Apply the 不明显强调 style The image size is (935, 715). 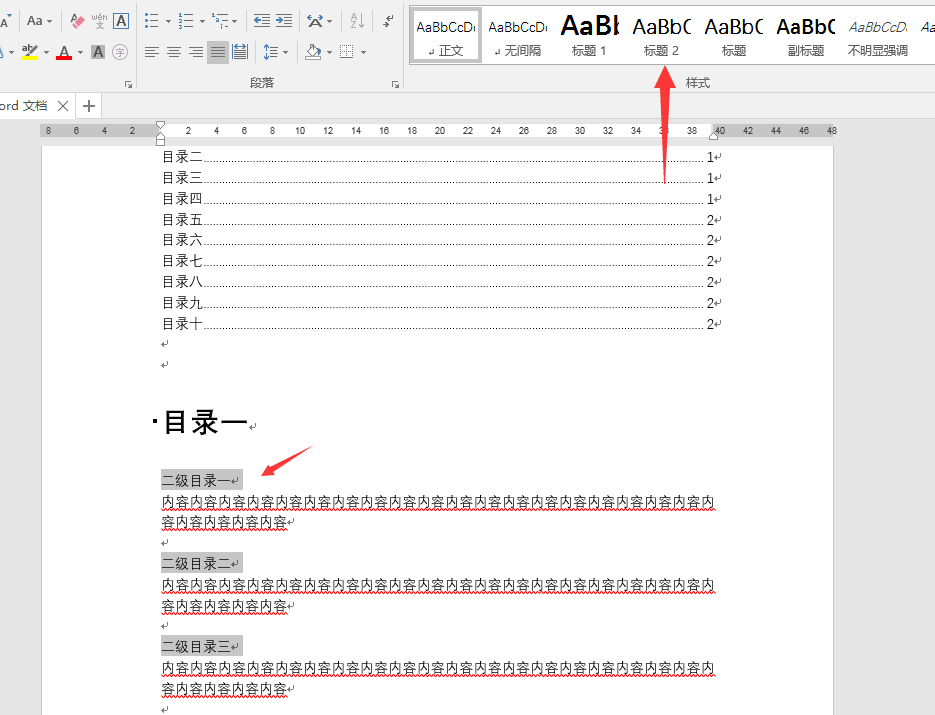click(878, 35)
